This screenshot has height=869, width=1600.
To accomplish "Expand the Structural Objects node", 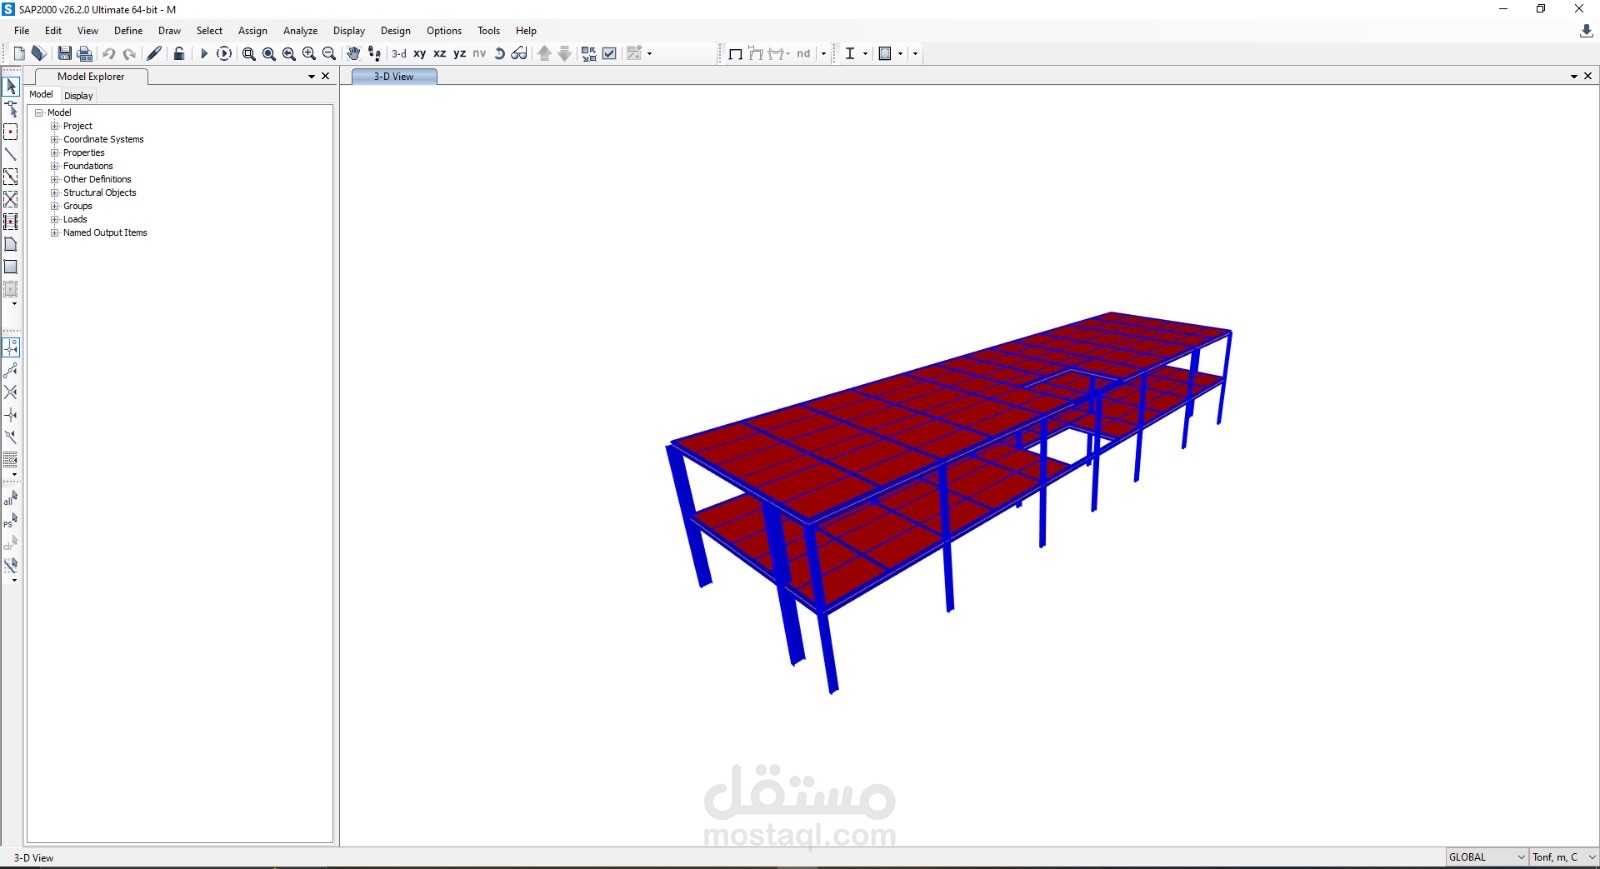I will (x=55, y=193).
